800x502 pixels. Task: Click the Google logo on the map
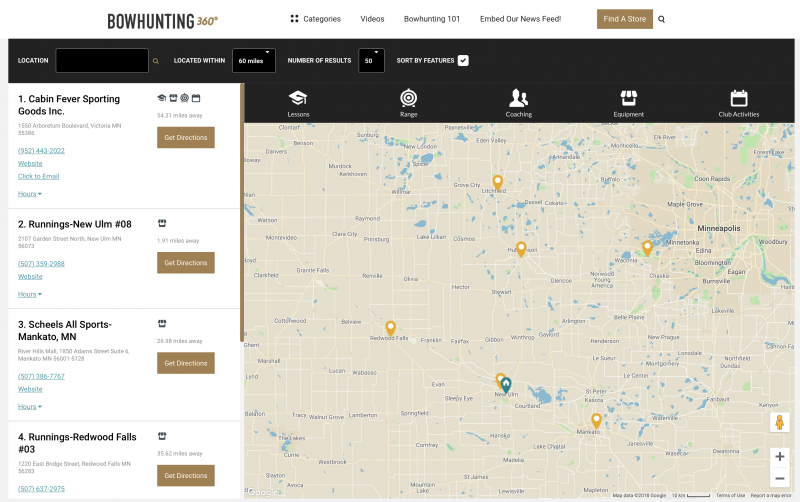[263, 492]
